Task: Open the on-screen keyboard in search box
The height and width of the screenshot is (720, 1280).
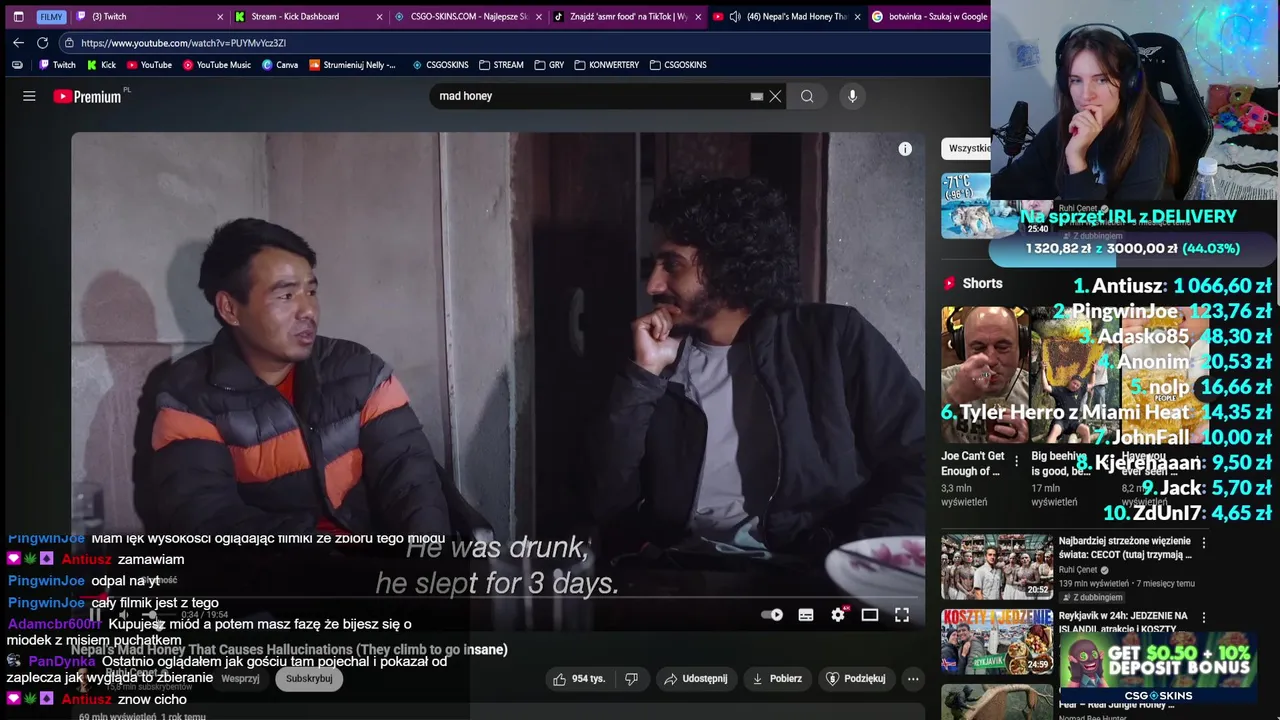Action: pyautogui.click(x=757, y=96)
